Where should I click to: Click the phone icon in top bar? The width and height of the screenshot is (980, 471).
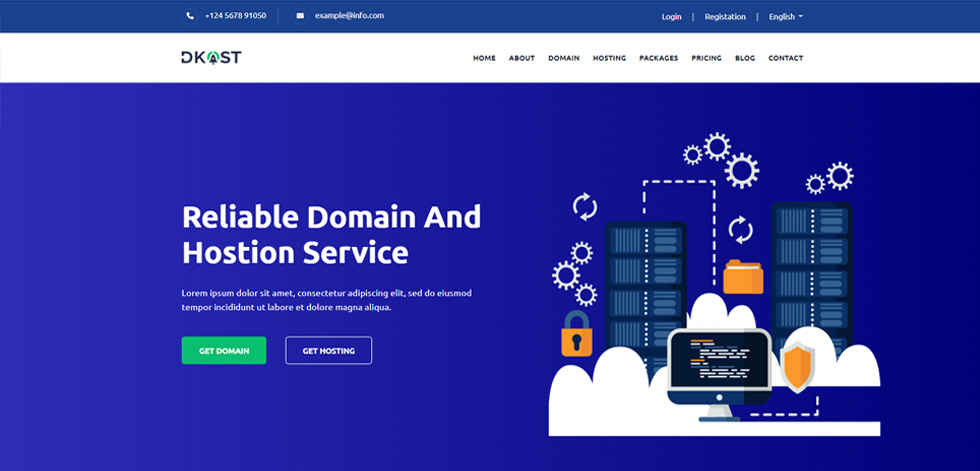tap(190, 16)
